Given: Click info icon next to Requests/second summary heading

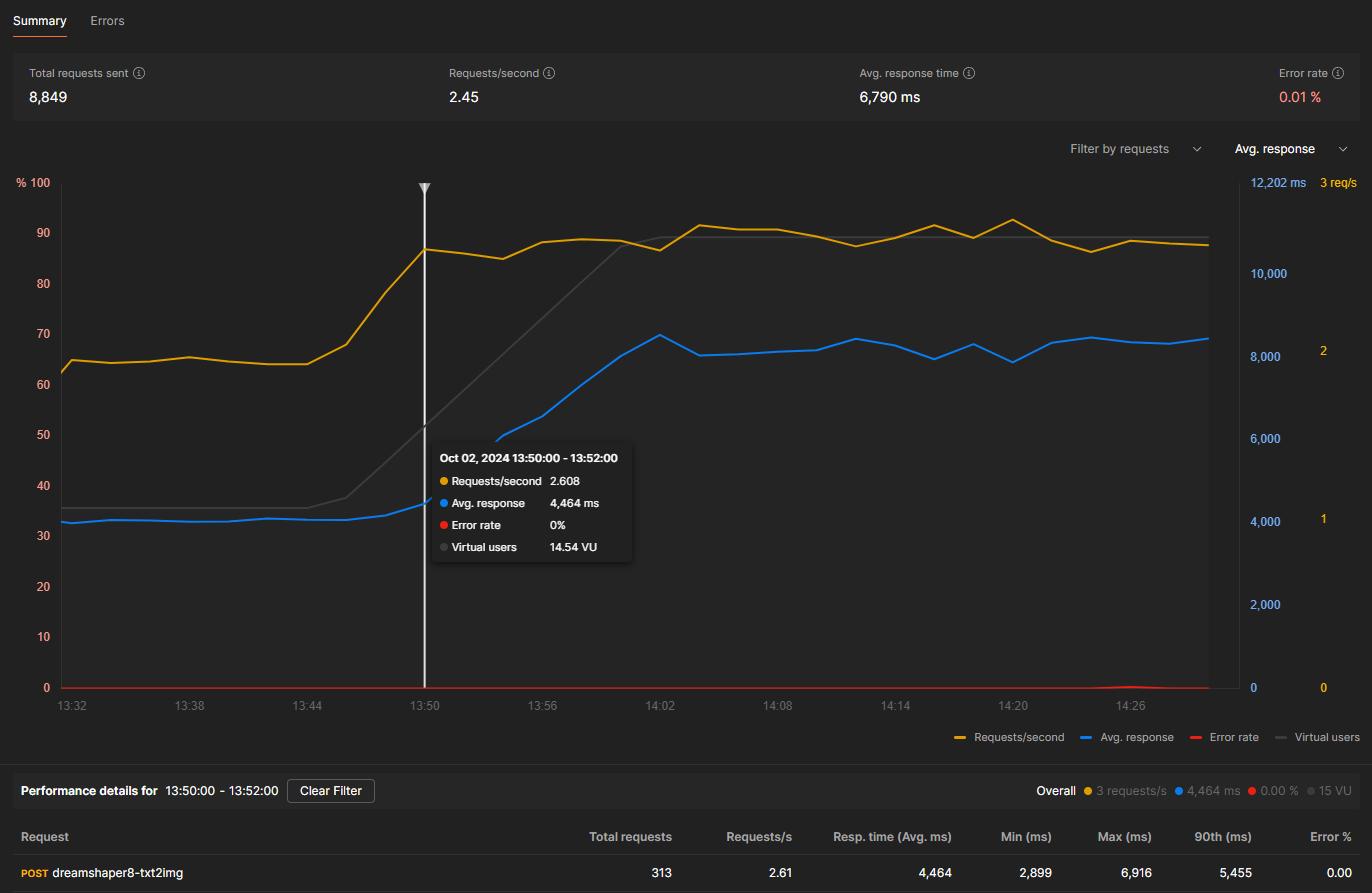Looking at the screenshot, I should click(549, 73).
